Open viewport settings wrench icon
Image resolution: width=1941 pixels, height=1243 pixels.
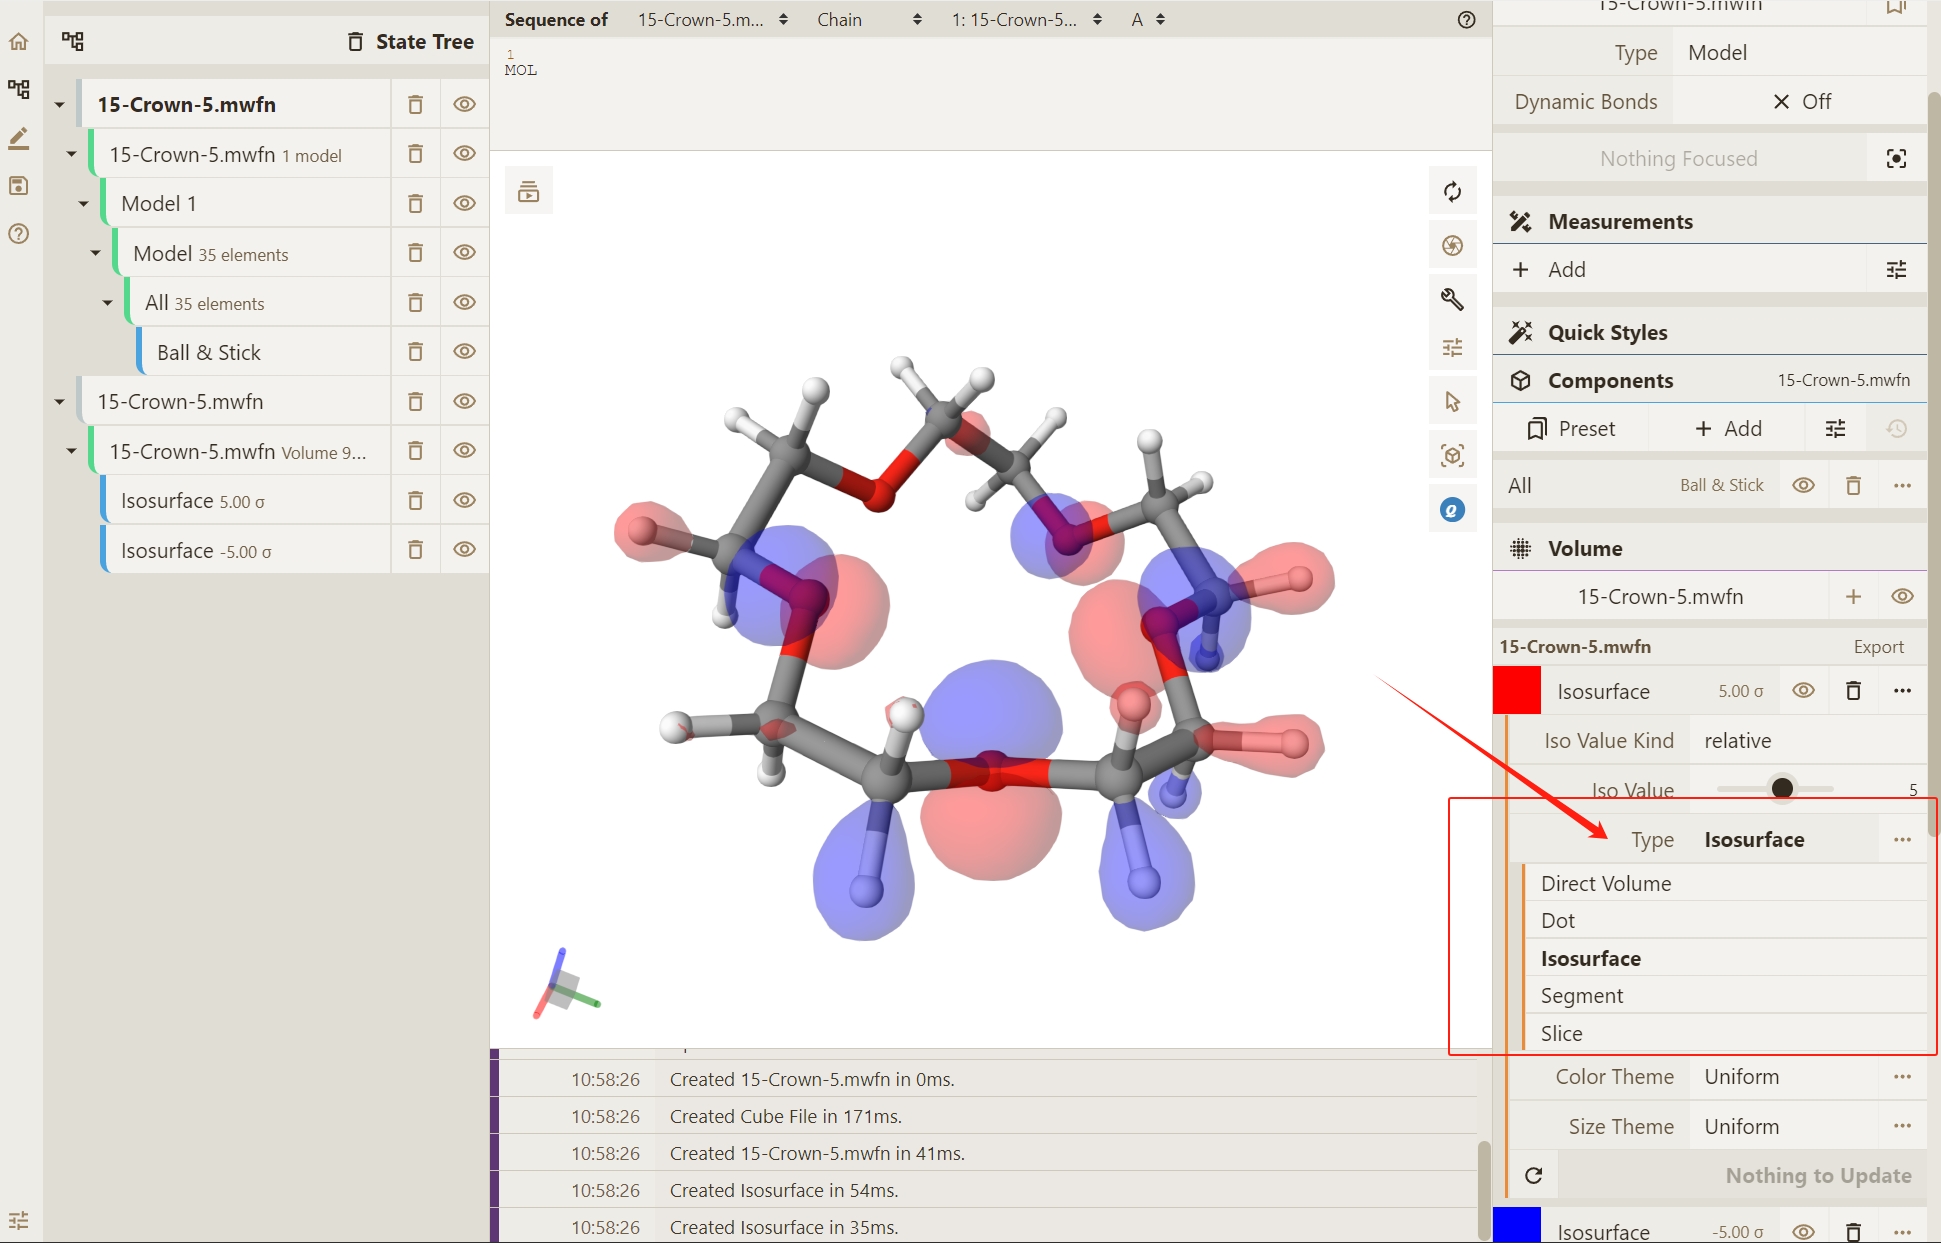[x=1452, y=299]
